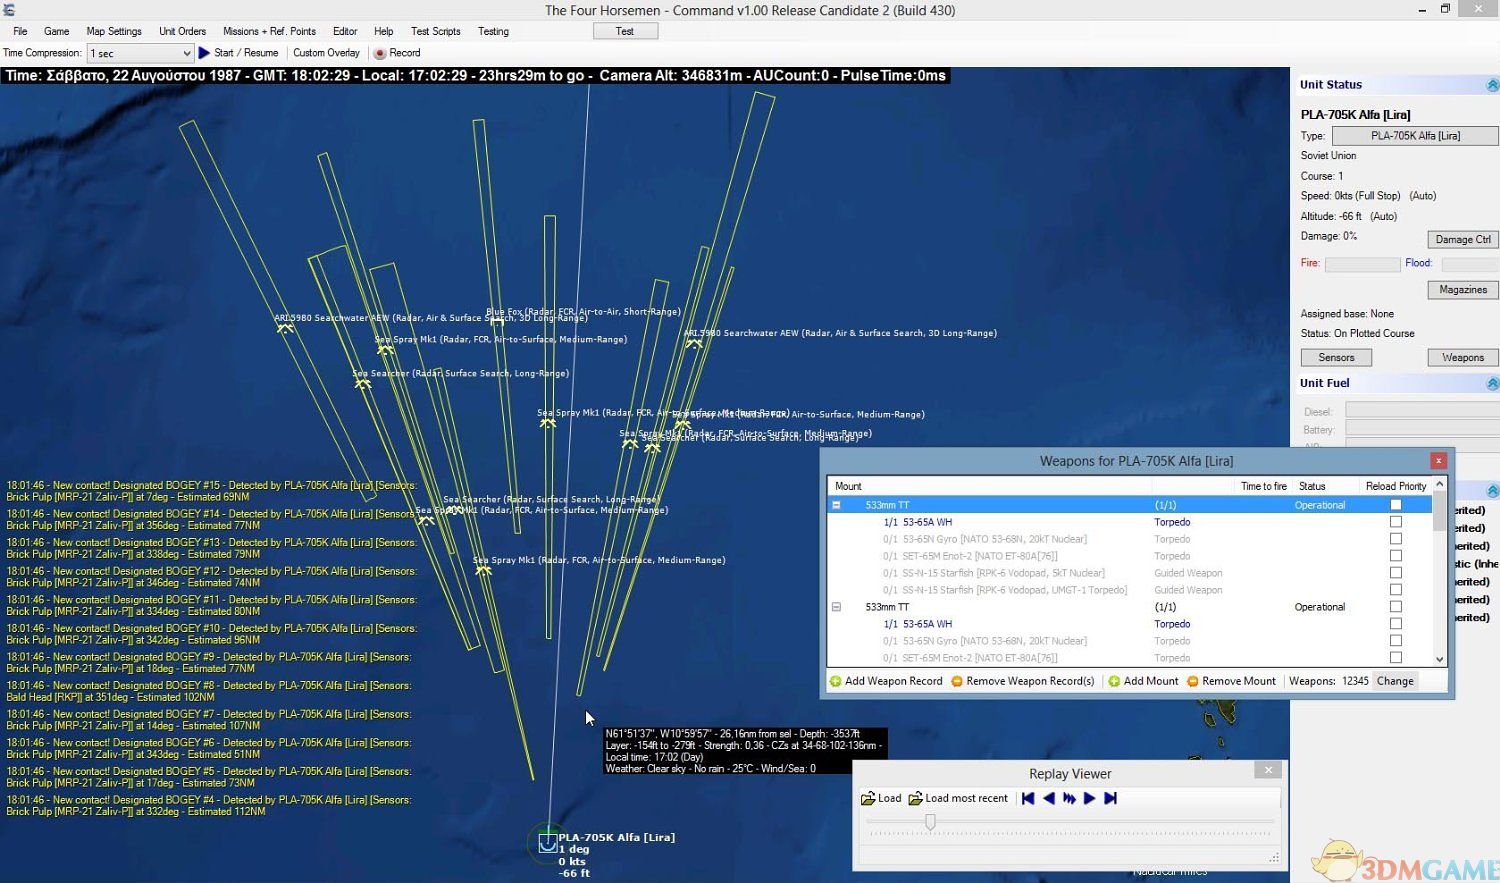Open the Damage Ctrl button
This screenshot has height=883, width=1500.
click(1462, 239)
